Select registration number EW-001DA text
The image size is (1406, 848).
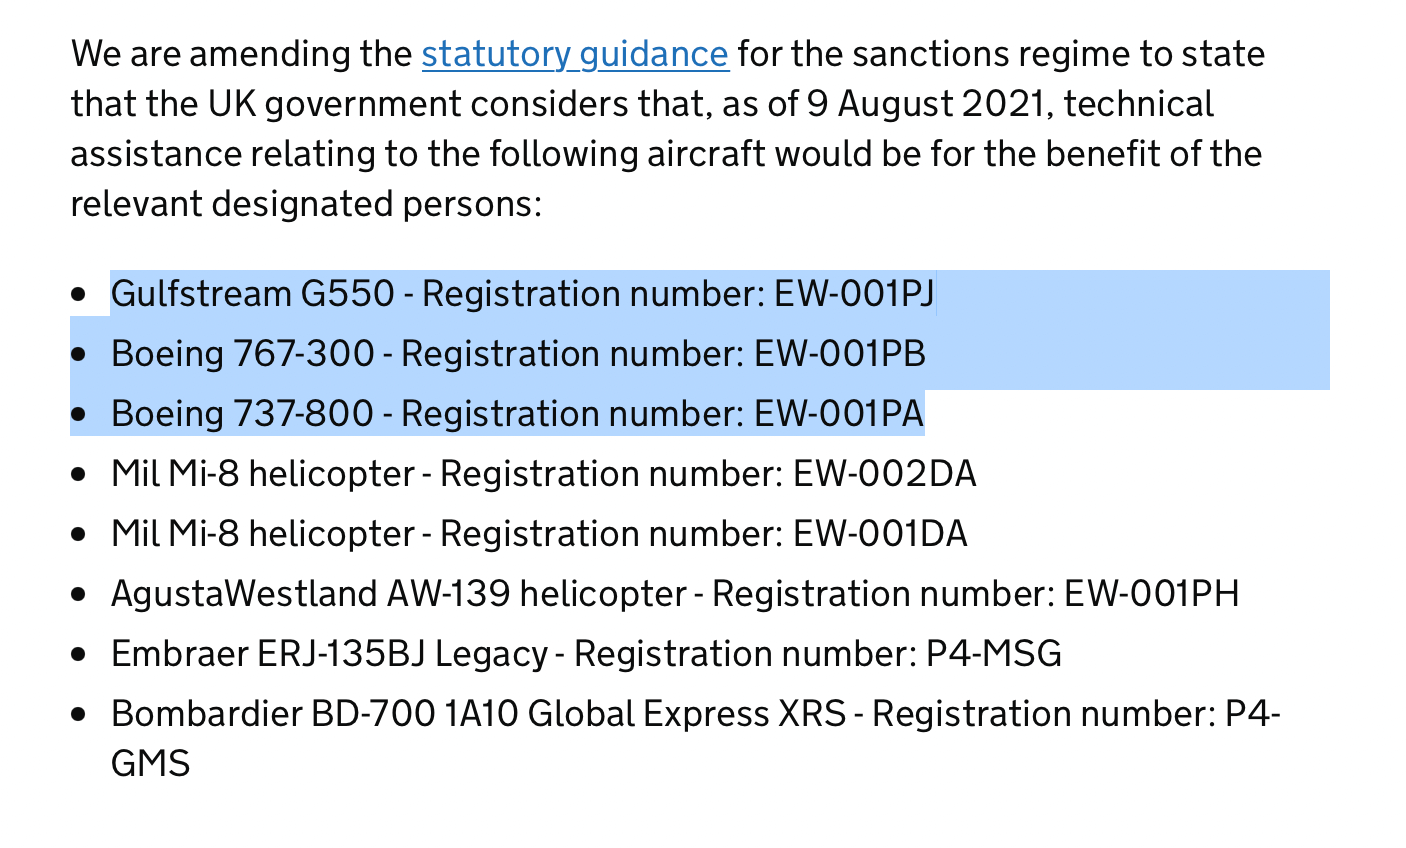click(x=880, y=534)
